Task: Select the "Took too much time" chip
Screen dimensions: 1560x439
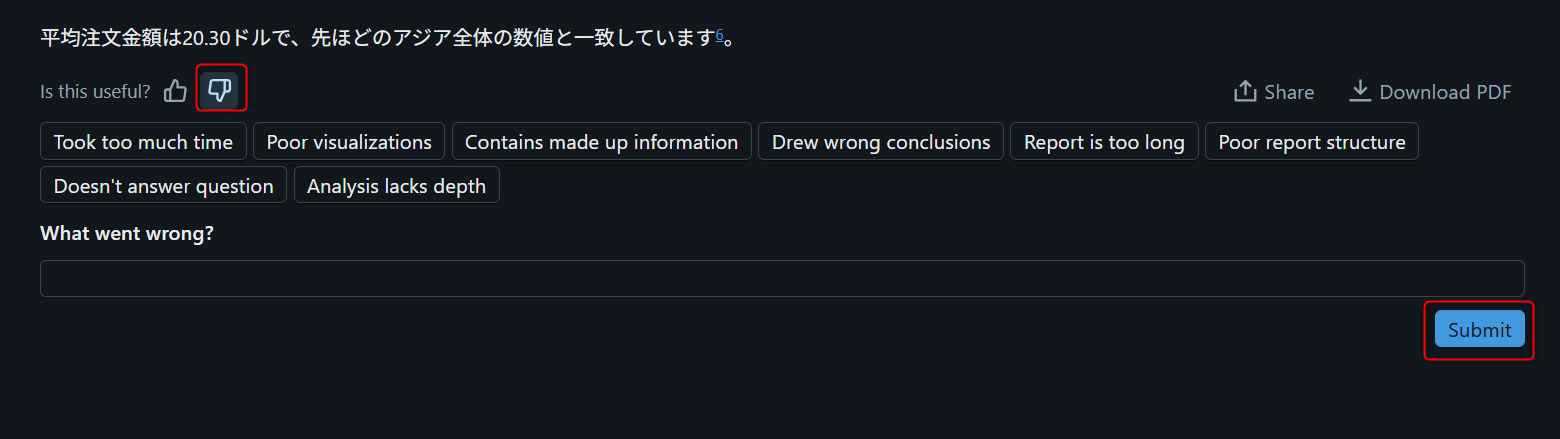Action: (143, 142)
